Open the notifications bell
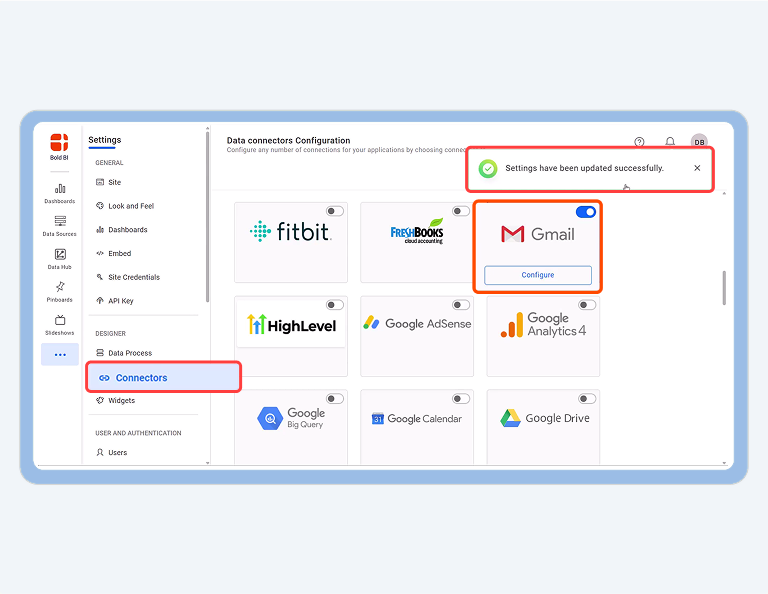768x594 pixels. (670, 142)
